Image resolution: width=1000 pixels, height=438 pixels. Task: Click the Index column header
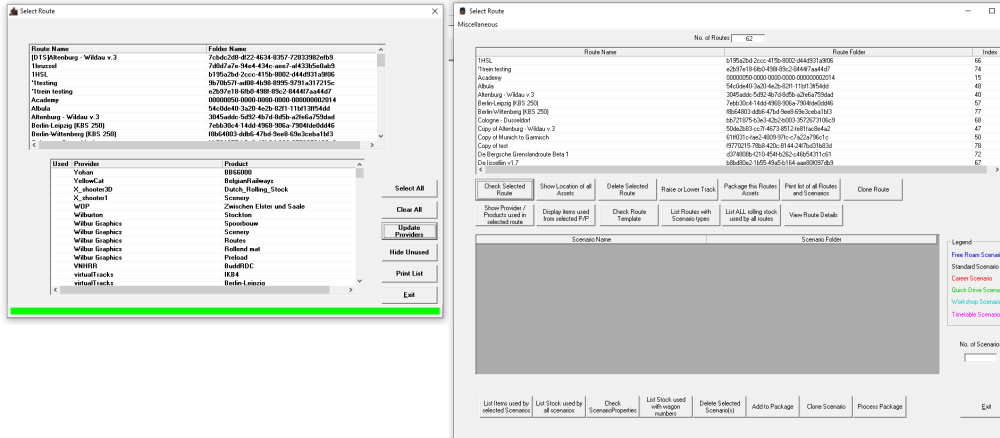click(x=989, y=51)
